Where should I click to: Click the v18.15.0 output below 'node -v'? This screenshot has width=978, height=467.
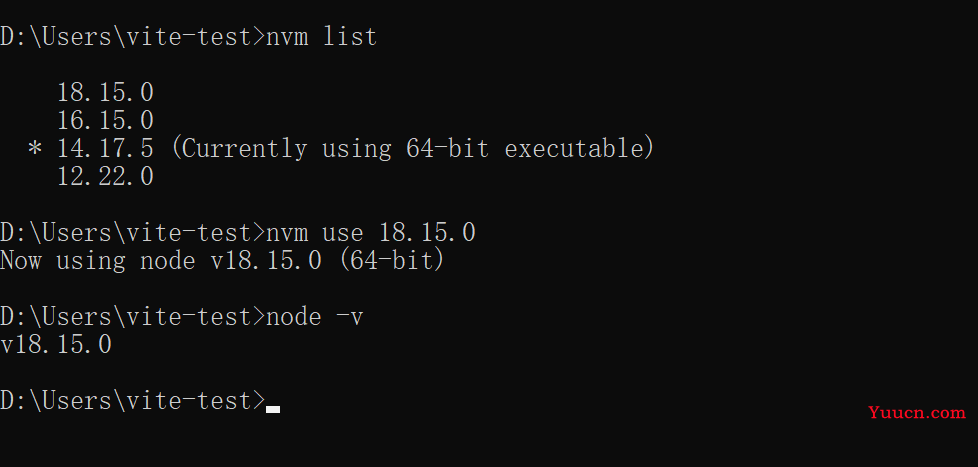[x=56, y=345]
